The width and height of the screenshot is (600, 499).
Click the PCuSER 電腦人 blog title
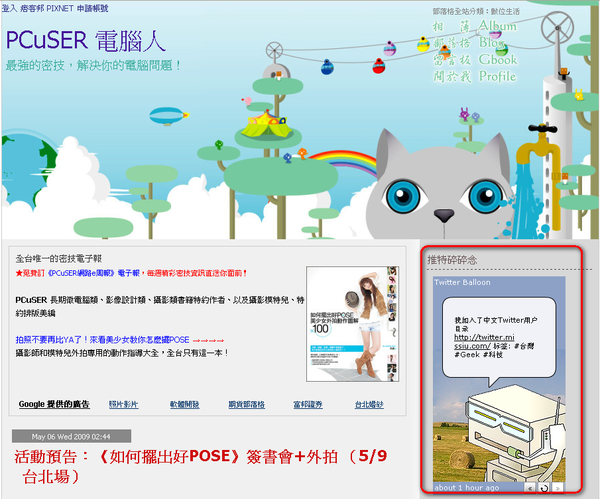(86, 41)
